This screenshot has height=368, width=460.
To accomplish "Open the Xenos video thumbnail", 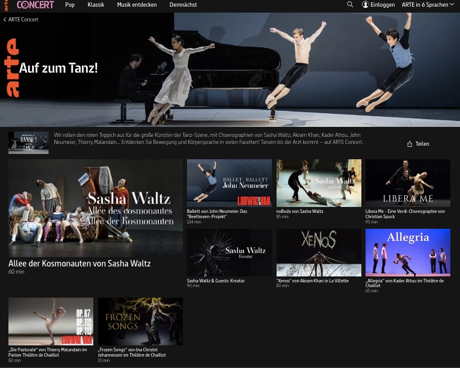I will point(319,253).
